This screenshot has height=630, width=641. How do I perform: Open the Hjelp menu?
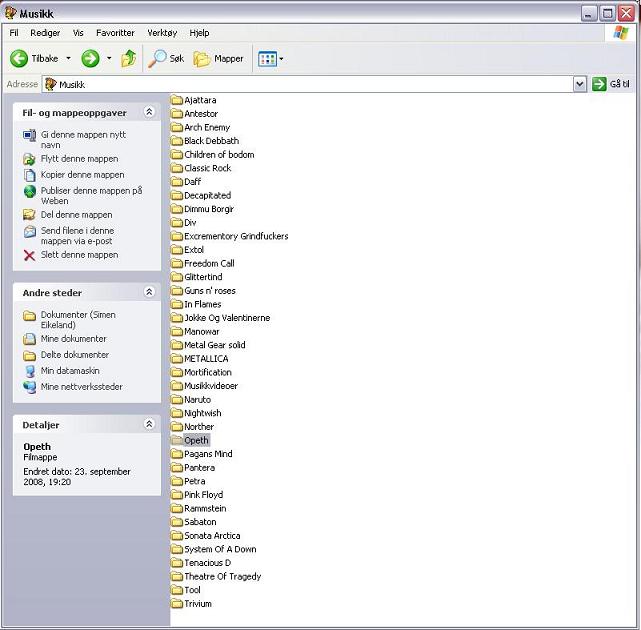coord(199,33)
